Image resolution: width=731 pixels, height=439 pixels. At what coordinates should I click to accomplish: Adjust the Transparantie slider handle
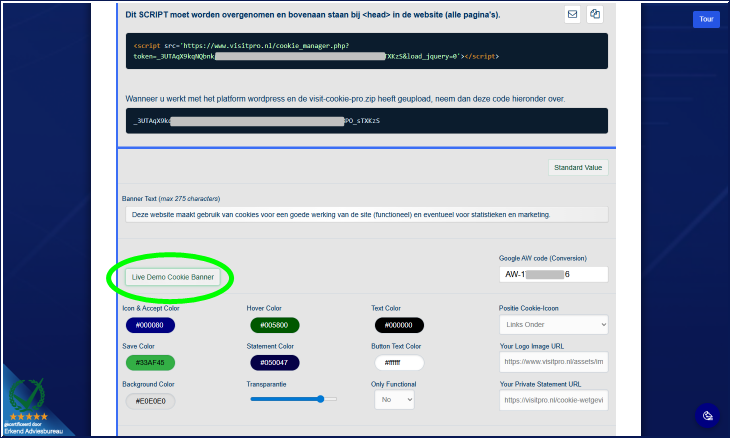pos(321,399)
